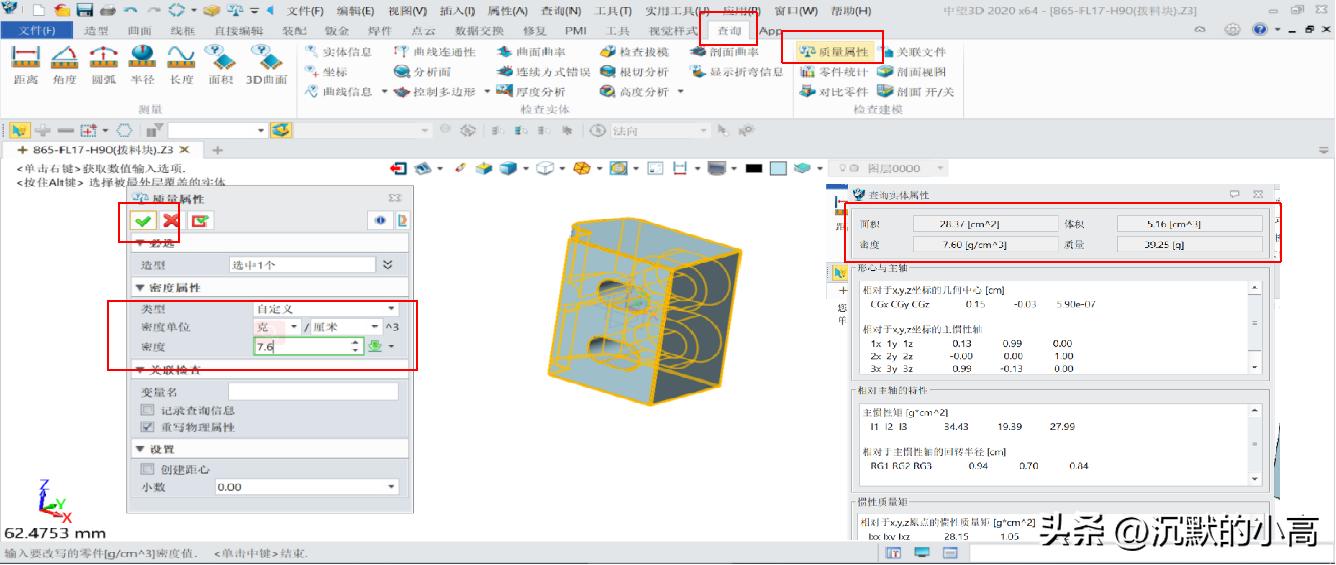
Task: Open the 视图(V) menu
Action: (406, 11)
